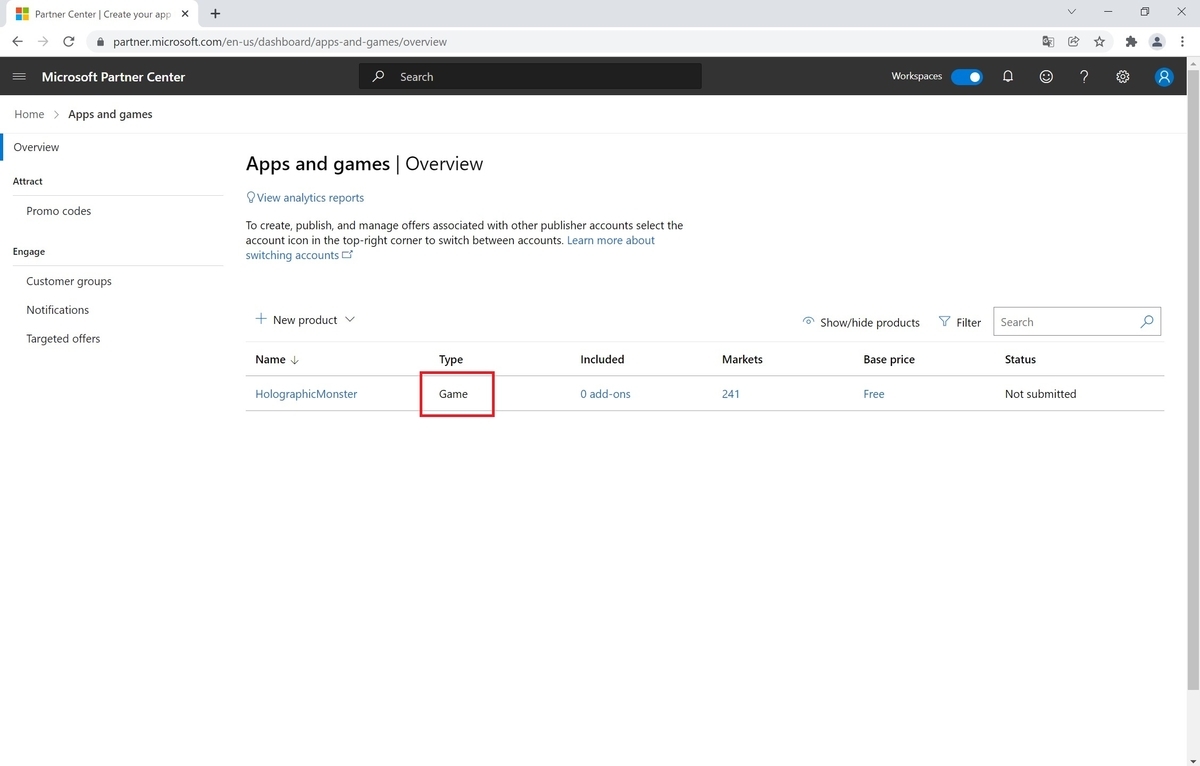Screen dimensions: 1200x766
Task: Open the Overview sidebar item
Action: click(36, 147)
